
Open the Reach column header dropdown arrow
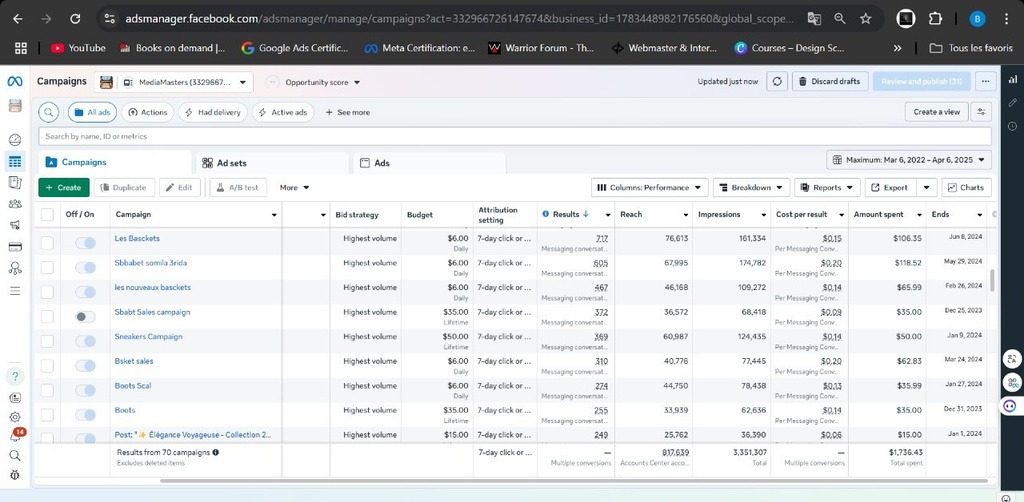[x=685, y=215]
